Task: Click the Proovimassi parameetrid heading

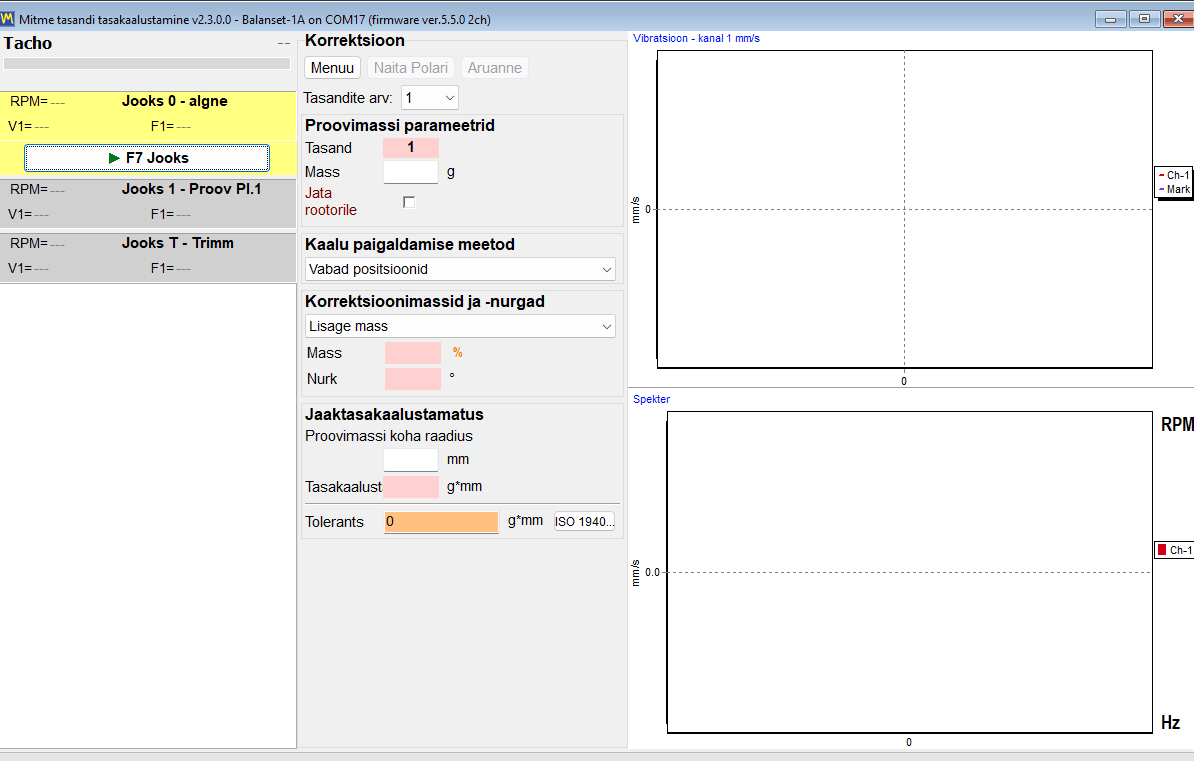Action: pyautogui.click(x=400, y=125)
